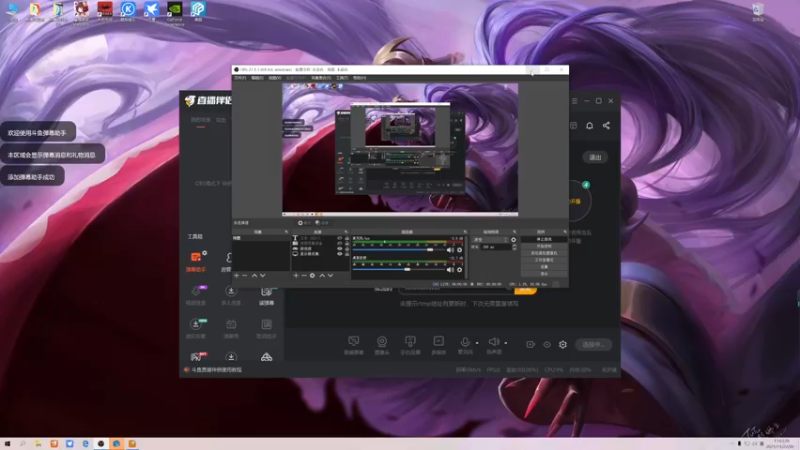Viewport: 800px width, 450px height.
Task: Click 停止推流 in OBS controls
Action: click(544, 239)
